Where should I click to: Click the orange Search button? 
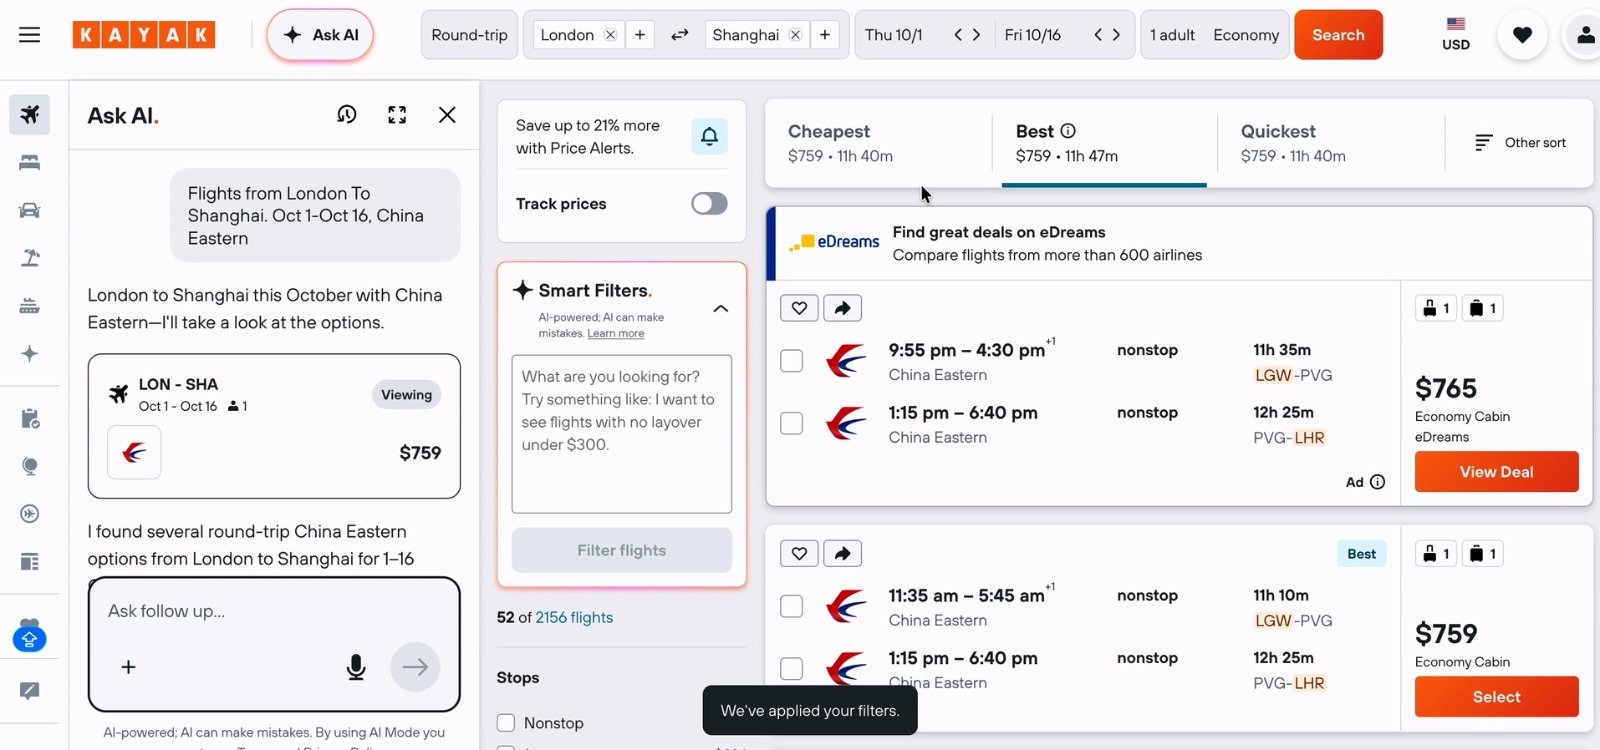pos(1338,35)
